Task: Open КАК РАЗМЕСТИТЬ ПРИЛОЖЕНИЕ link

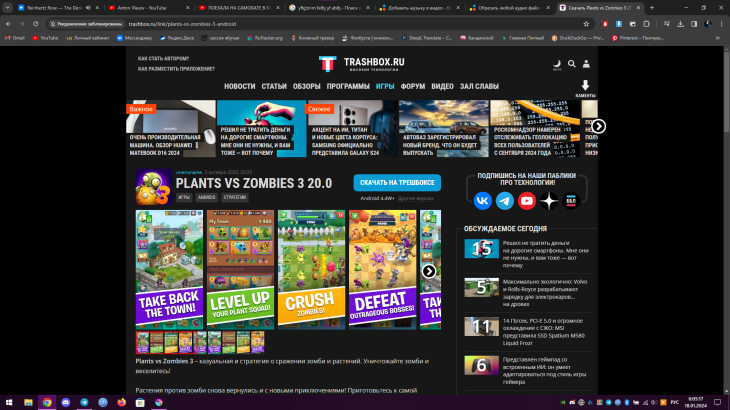Action: tap(176, 69)
